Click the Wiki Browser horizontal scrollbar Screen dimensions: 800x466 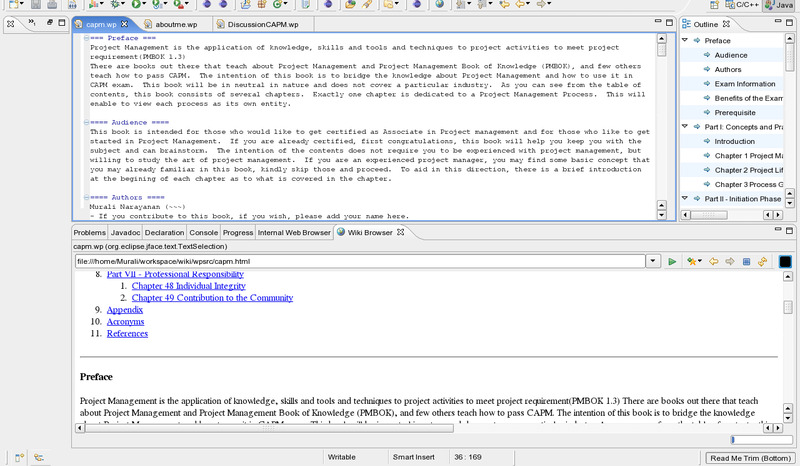400,428
